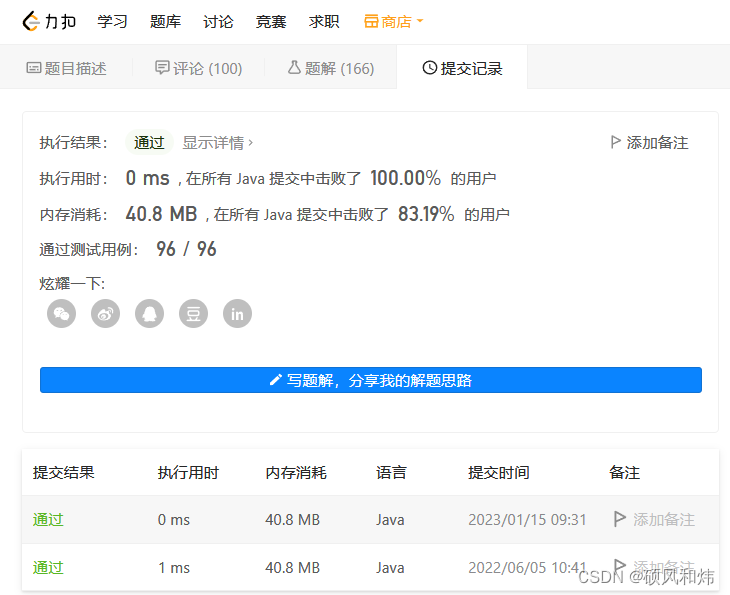Switch to the 题目描述 tab
730x595 pixels.
pos(67,68)
